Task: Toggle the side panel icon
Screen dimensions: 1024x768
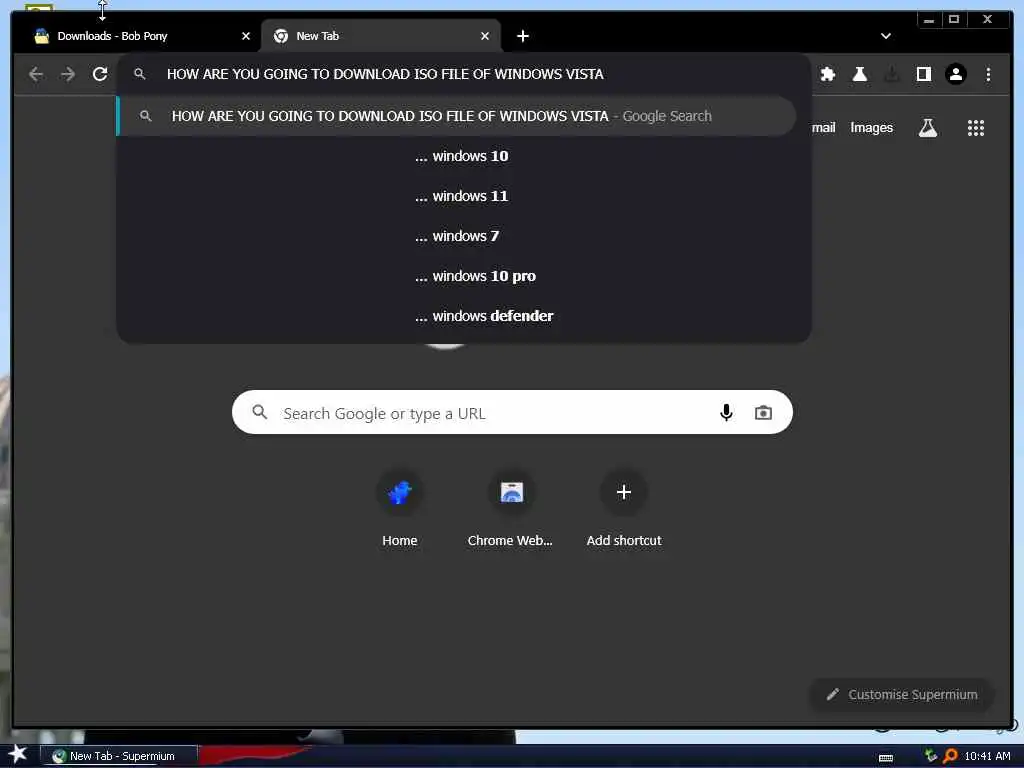Action: (x=923, y=74)
